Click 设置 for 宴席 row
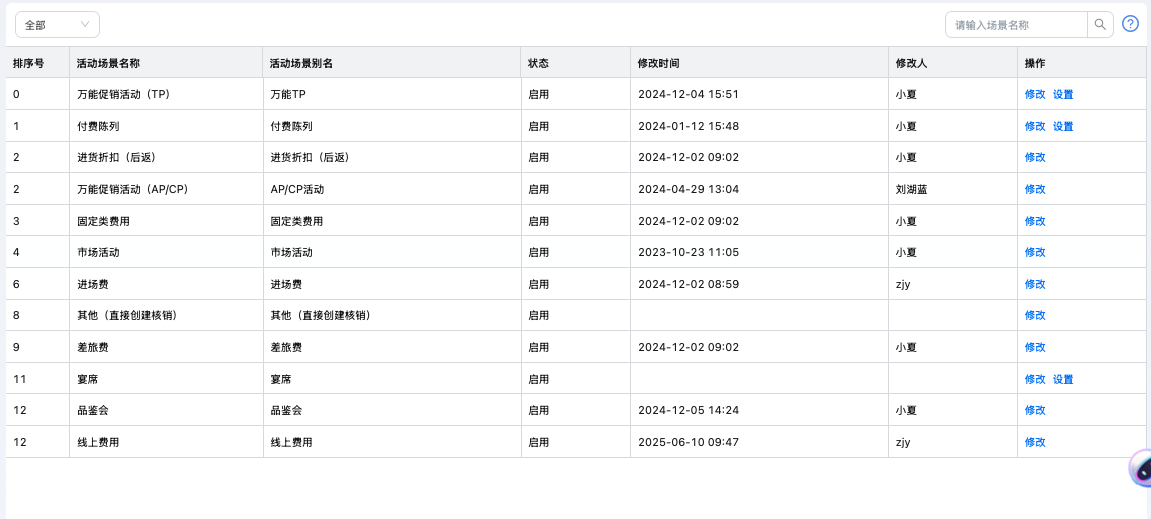The width and height of the screenshot is (1151, 519). coord(1063,380)
